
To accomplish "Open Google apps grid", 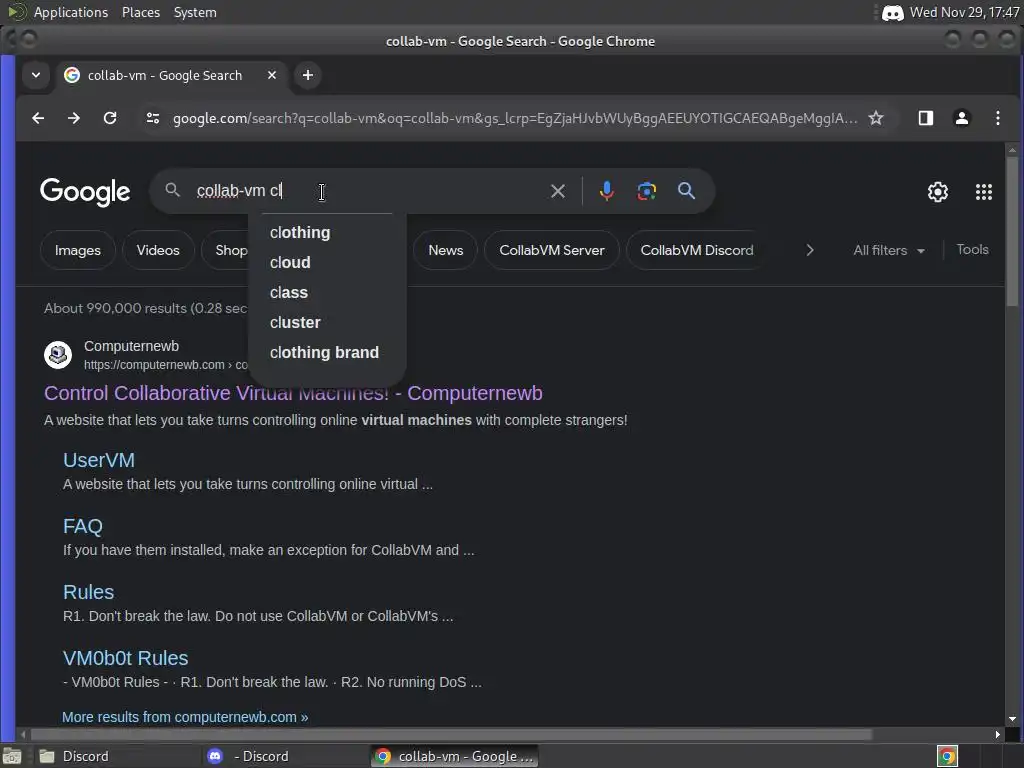I will [984, 192].
